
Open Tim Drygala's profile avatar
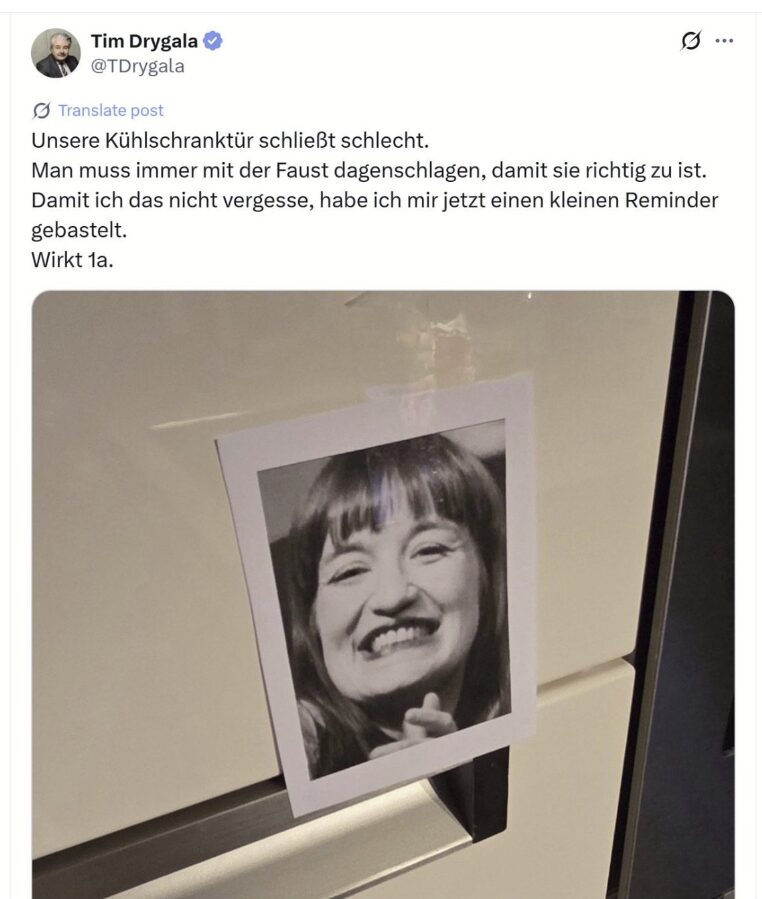(56, 53)
